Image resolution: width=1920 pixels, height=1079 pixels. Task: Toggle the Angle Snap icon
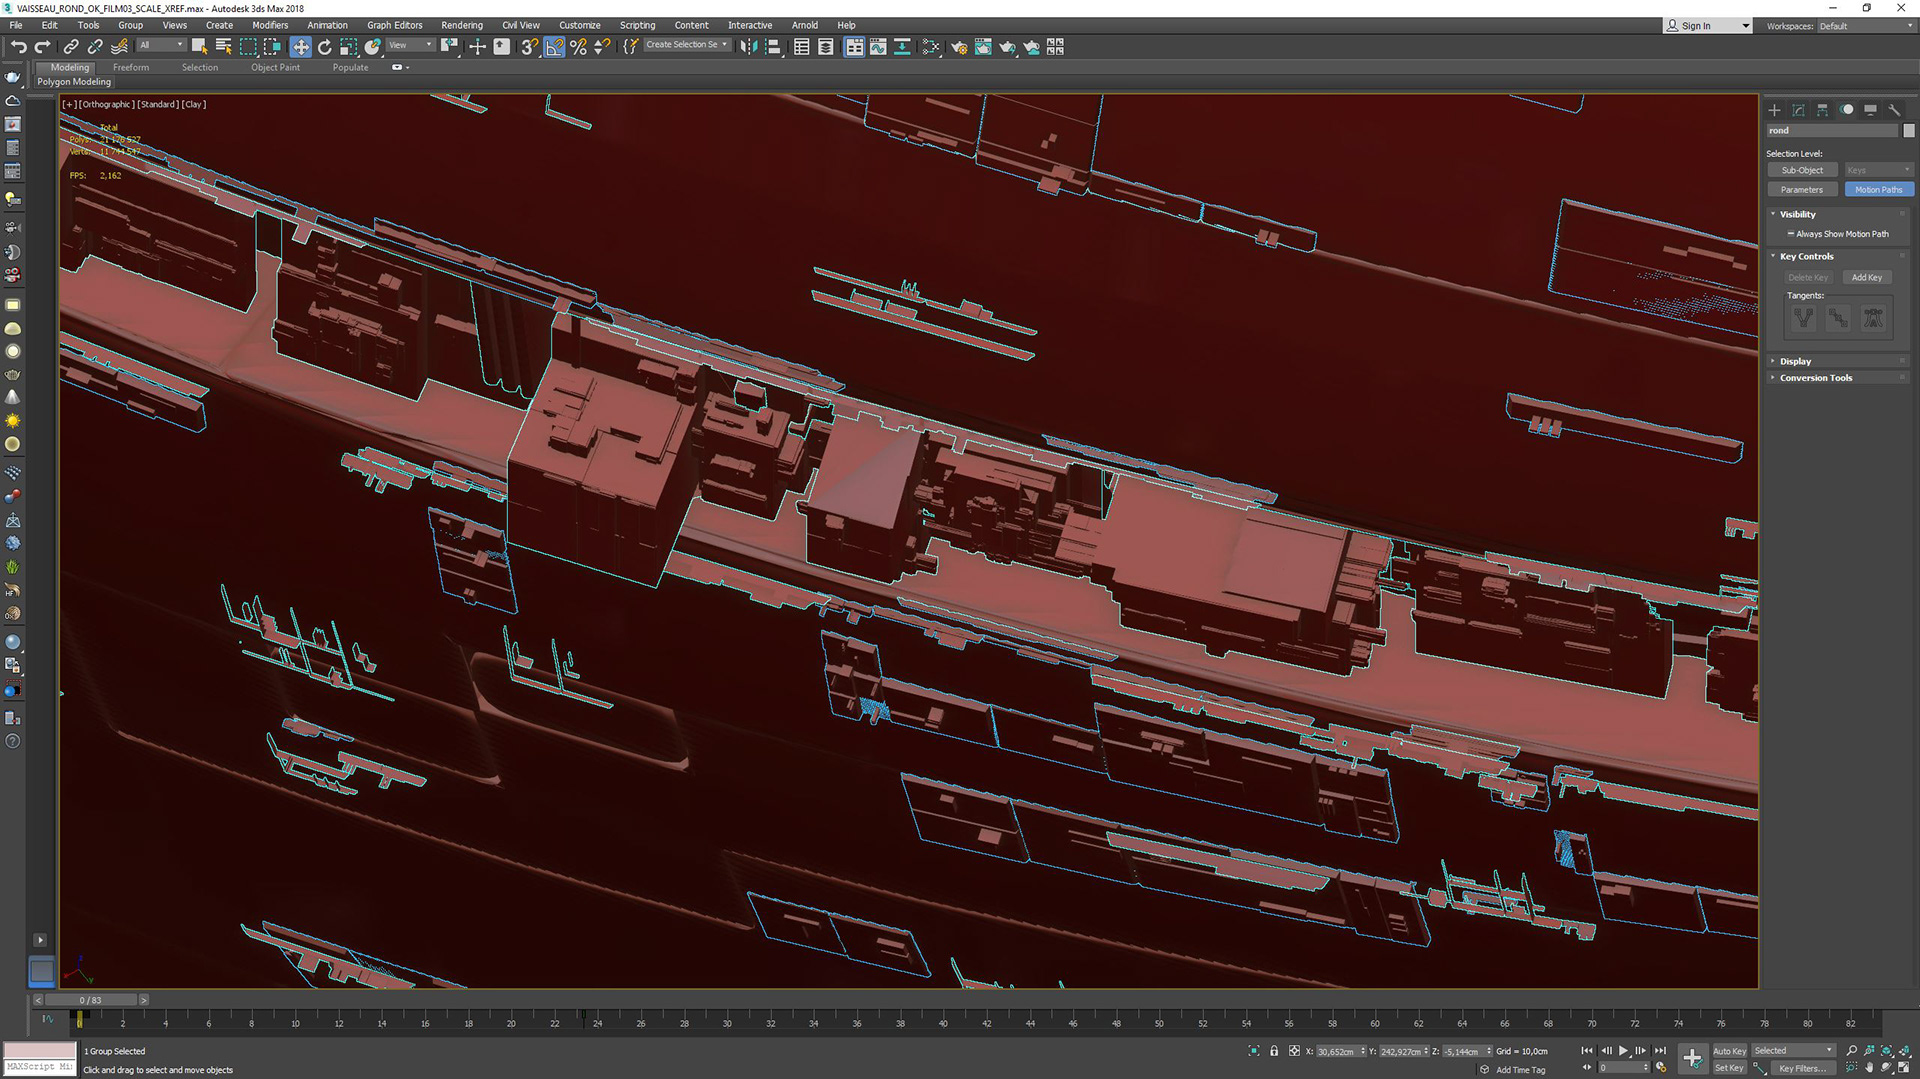(554, 46)
